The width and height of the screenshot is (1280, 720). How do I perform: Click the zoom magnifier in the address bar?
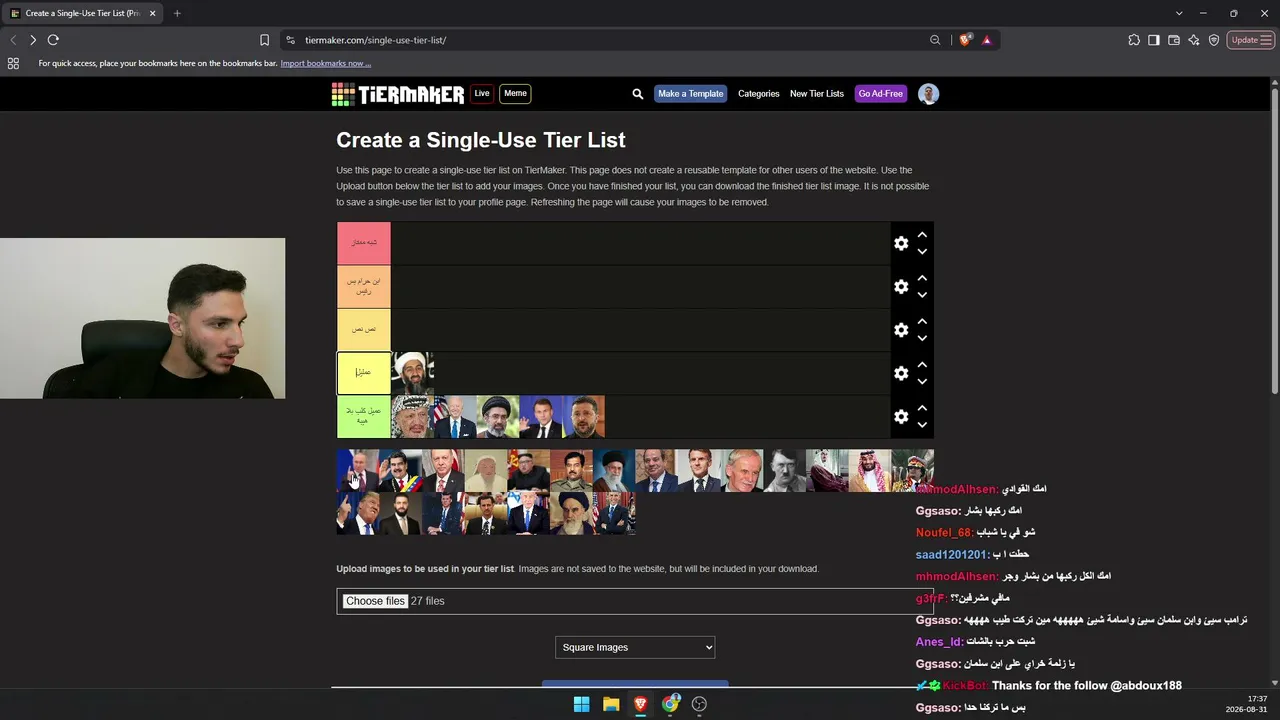pos(935,40)
